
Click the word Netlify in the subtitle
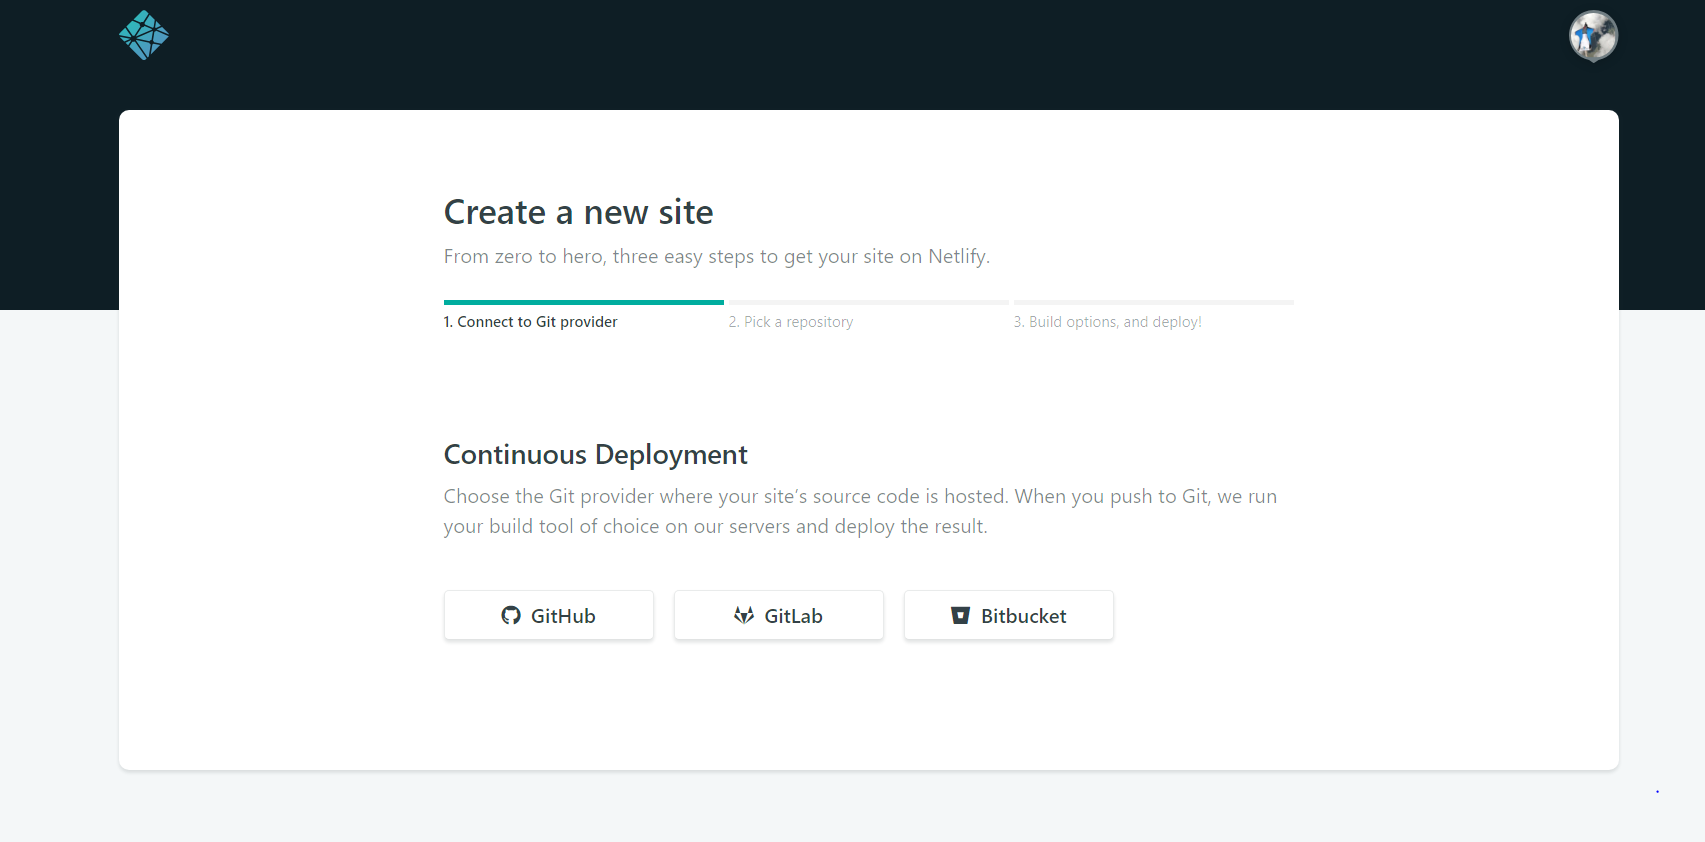(956, 257)
